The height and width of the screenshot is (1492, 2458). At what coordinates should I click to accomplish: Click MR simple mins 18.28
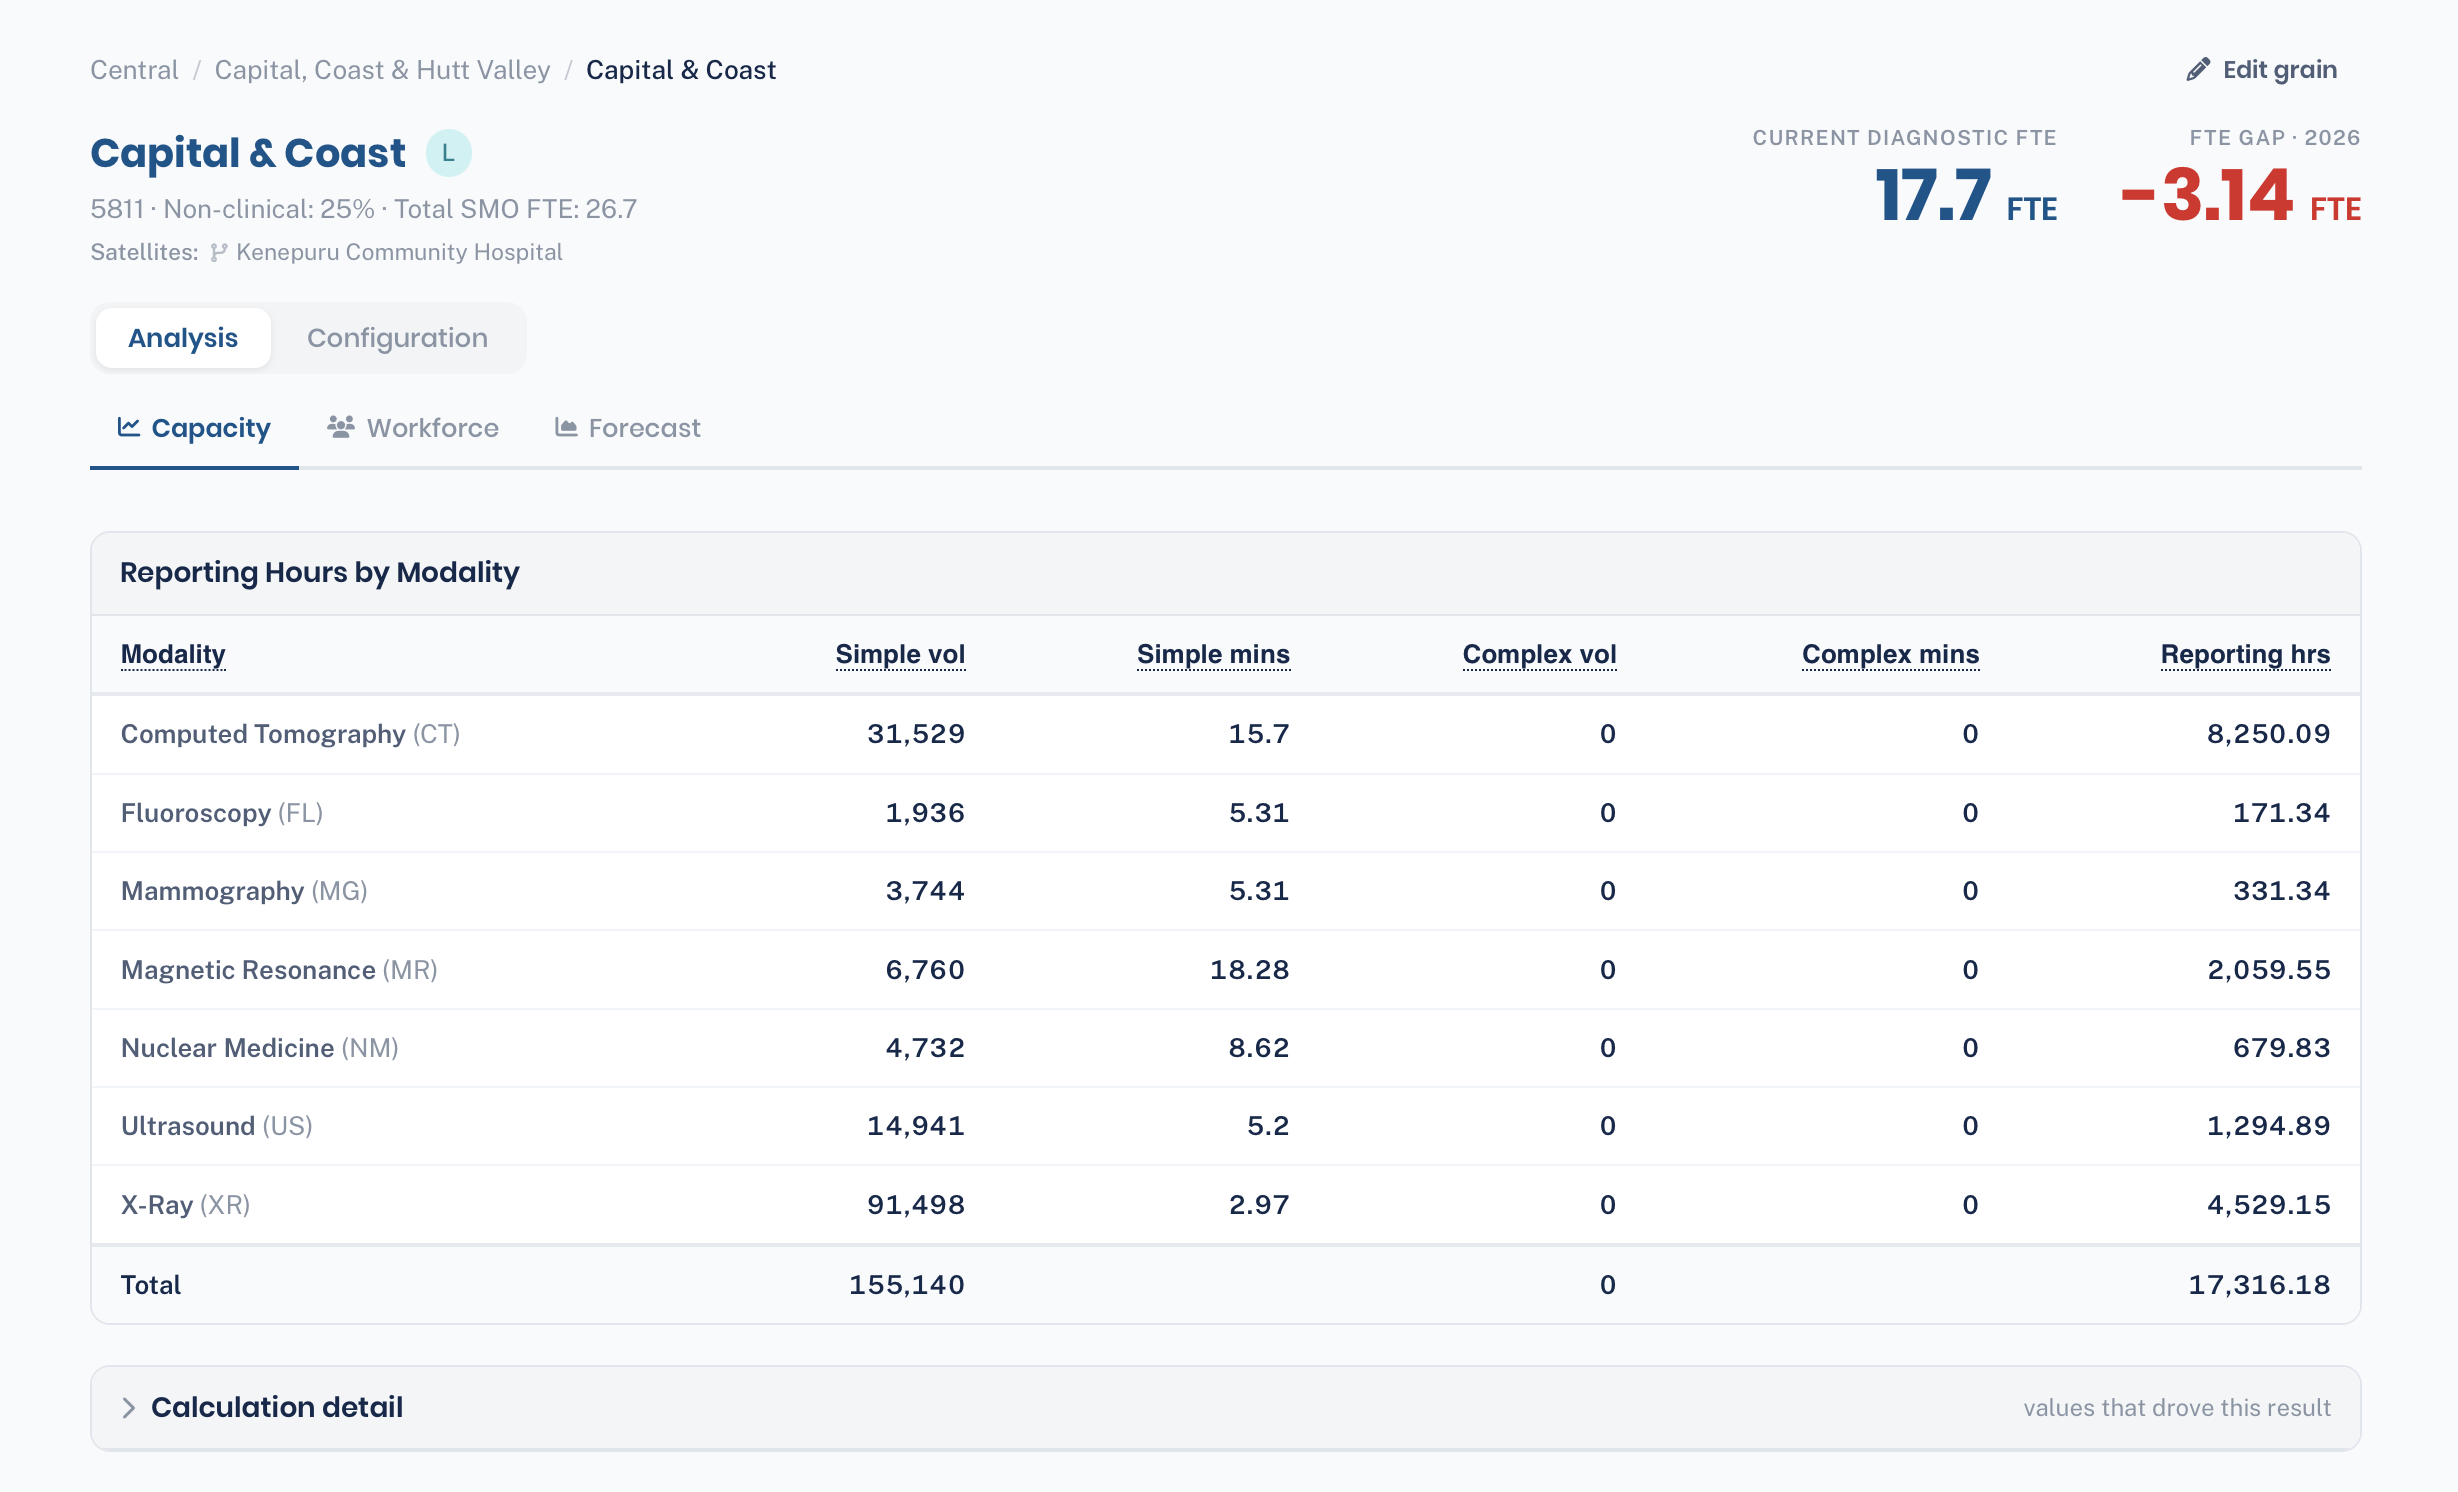coord(1250,970)
